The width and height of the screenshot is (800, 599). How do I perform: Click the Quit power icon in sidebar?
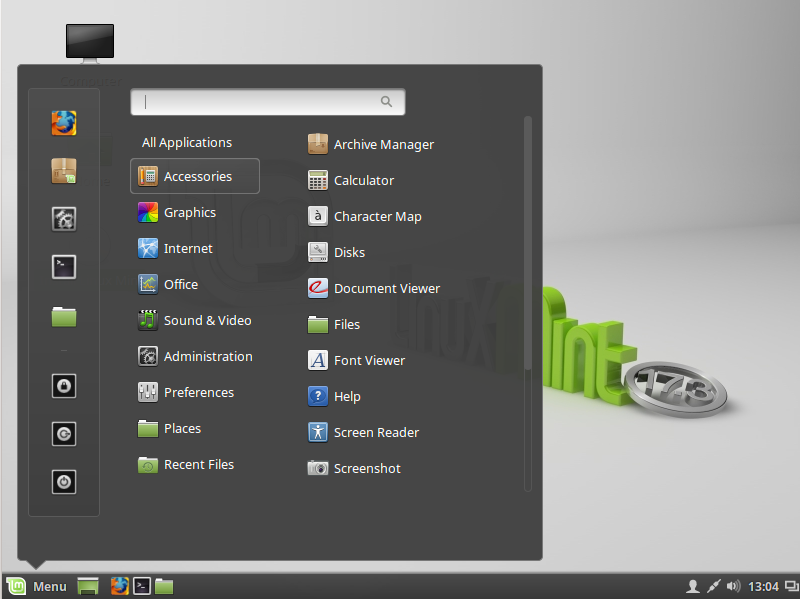pyautogui.click(x=64, y=482)
